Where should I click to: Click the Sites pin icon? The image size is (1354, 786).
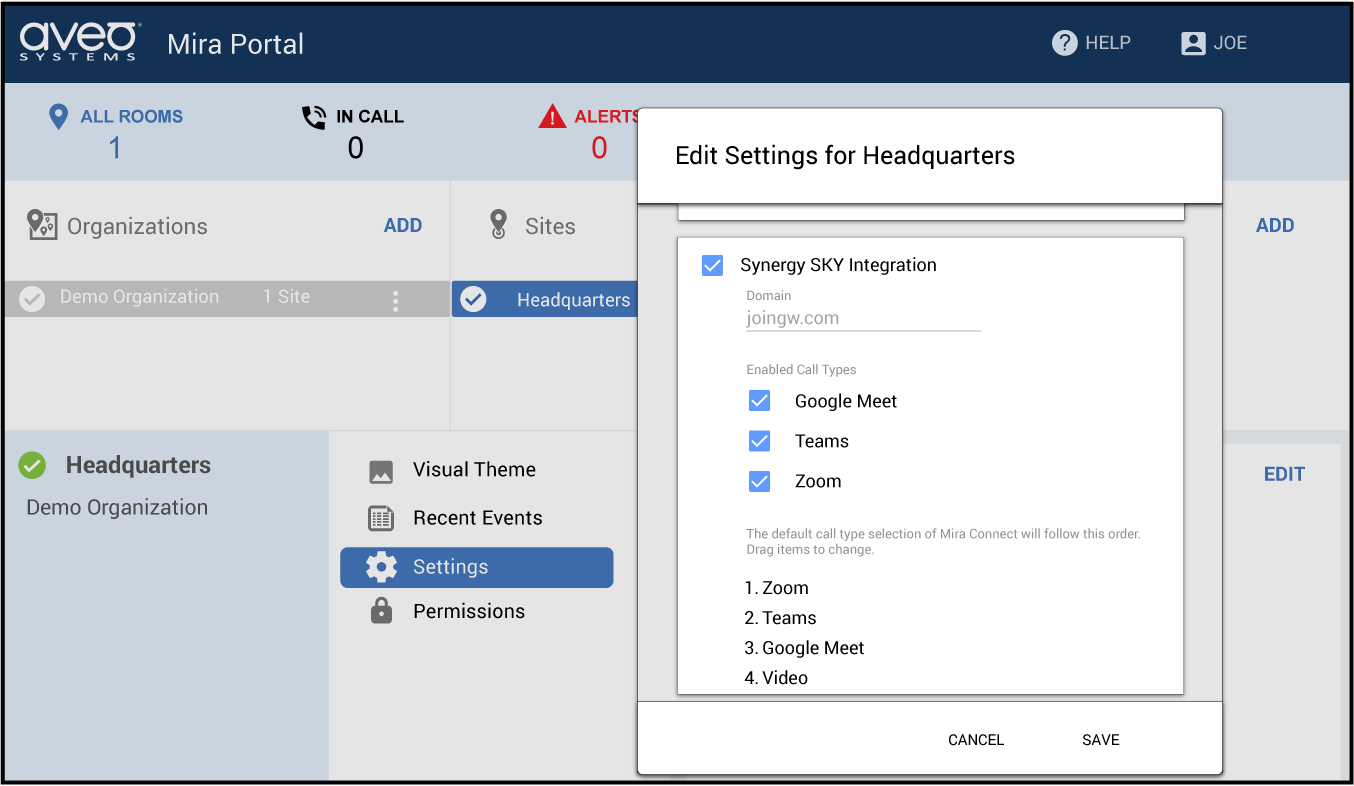point(498,225)
